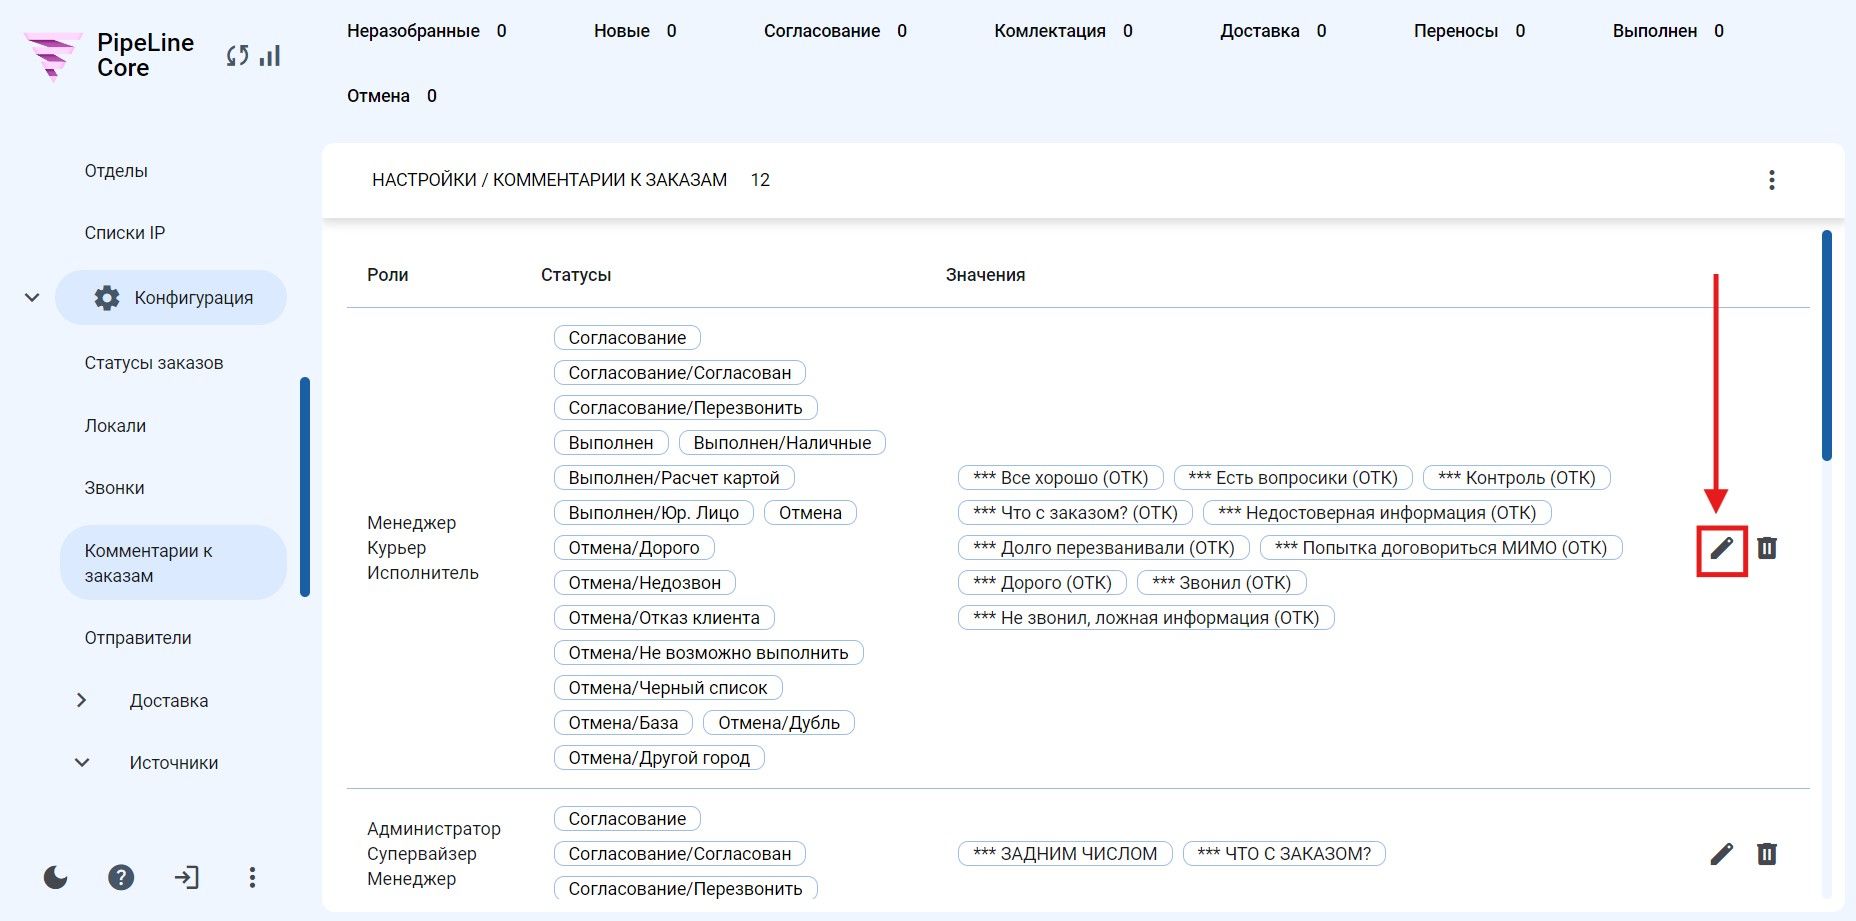Delete the Менеджер Курьер Исполнитель comment row
Image resolution: width=1856 pixels, height=921 pixels.
(x=1767, y=548)
